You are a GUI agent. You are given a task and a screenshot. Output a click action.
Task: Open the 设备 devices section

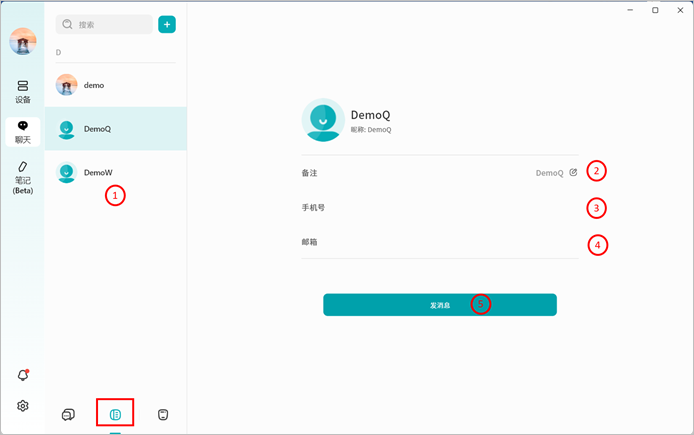[22, 91]
